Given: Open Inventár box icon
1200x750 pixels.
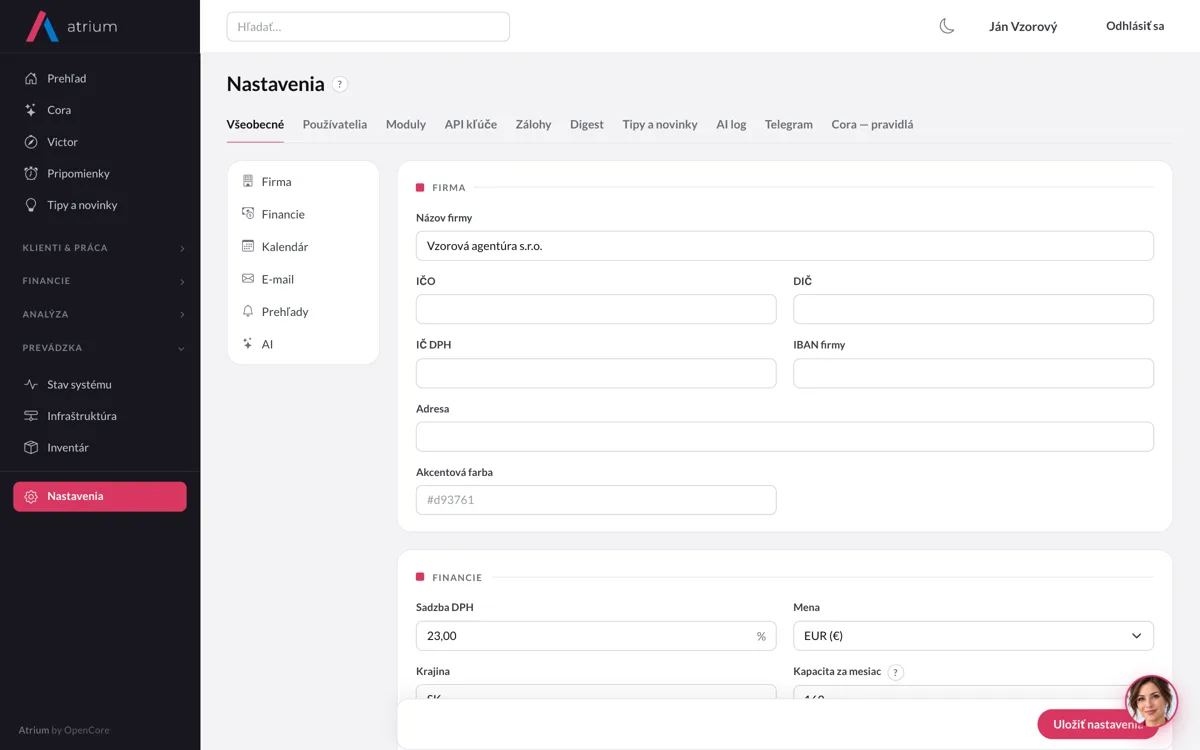Looking at the screenshot, I should click(31, 447).
